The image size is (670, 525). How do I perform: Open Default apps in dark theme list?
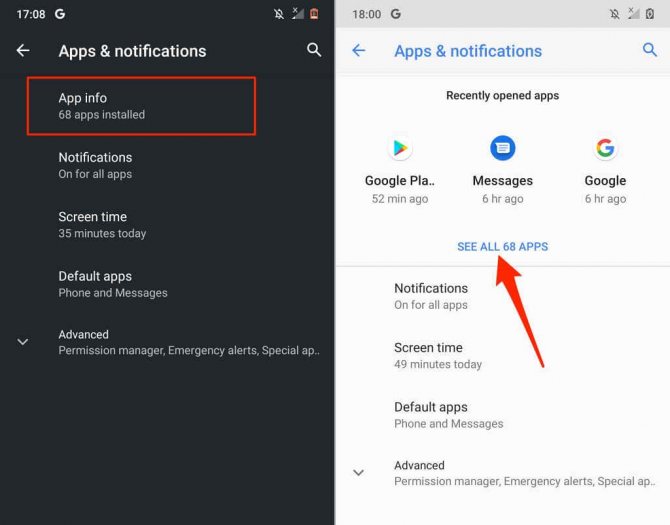pyautogui.click(x=168, y=284)
